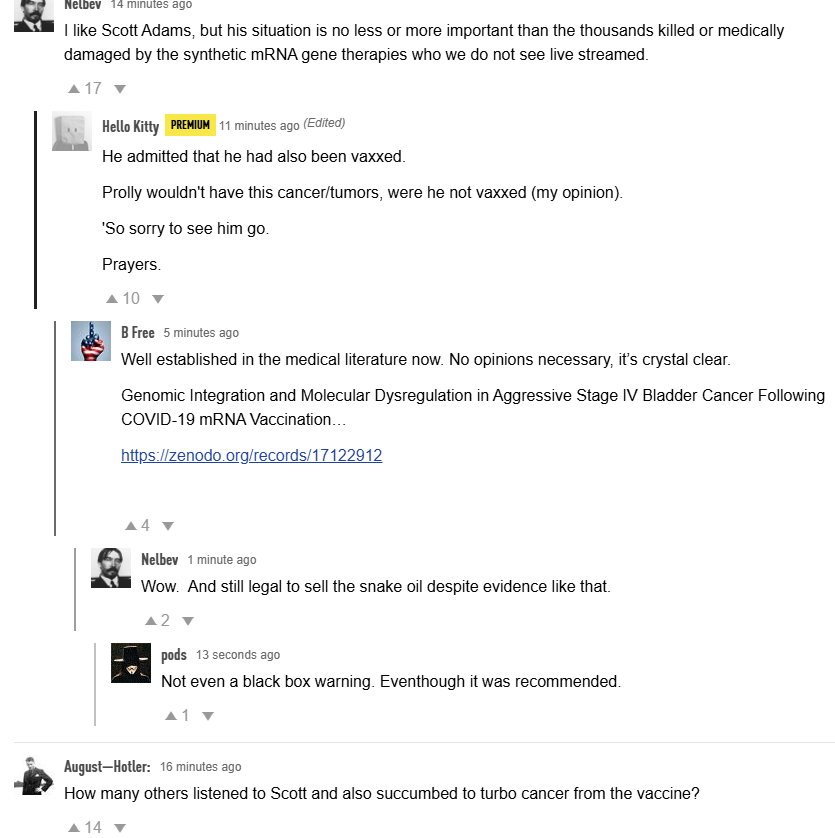Upvote August—Hotler's comment
835x838 pixels.
click(x=74, y=827)
